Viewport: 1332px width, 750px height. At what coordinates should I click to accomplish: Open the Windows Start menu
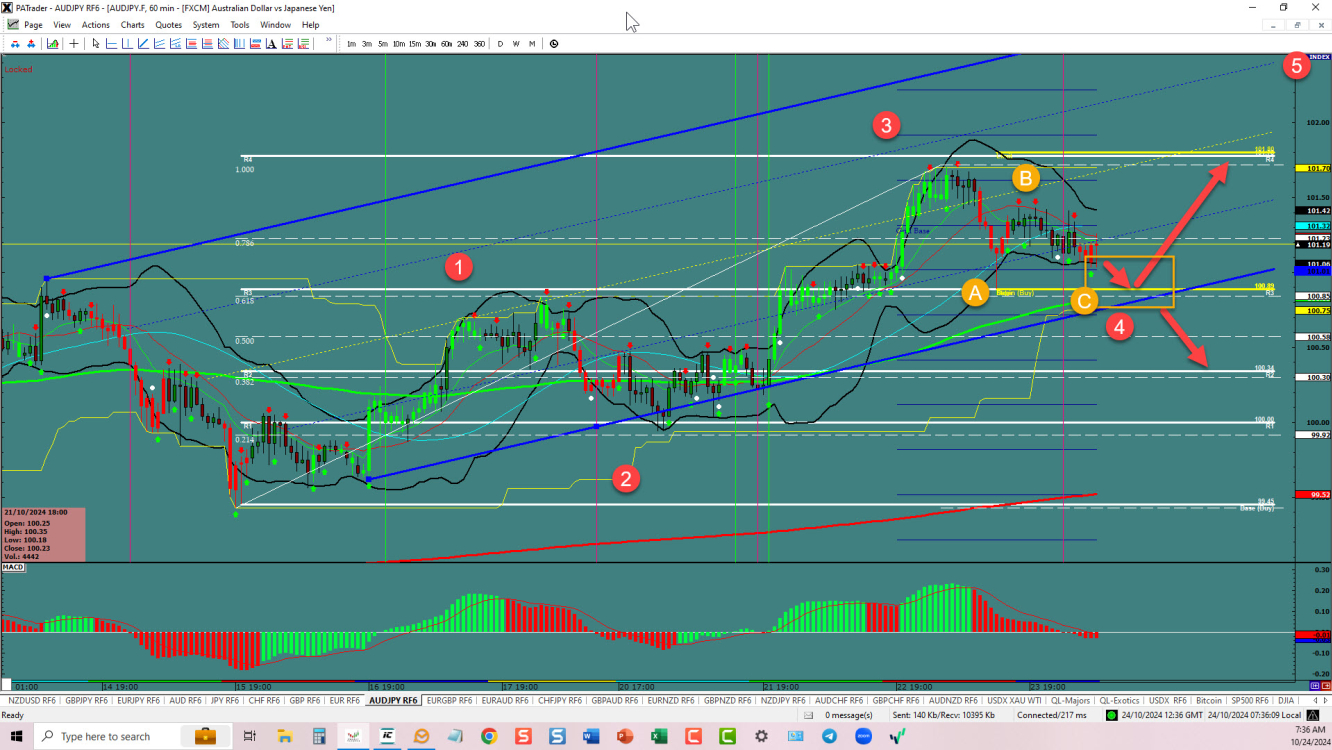coord(17,736)
